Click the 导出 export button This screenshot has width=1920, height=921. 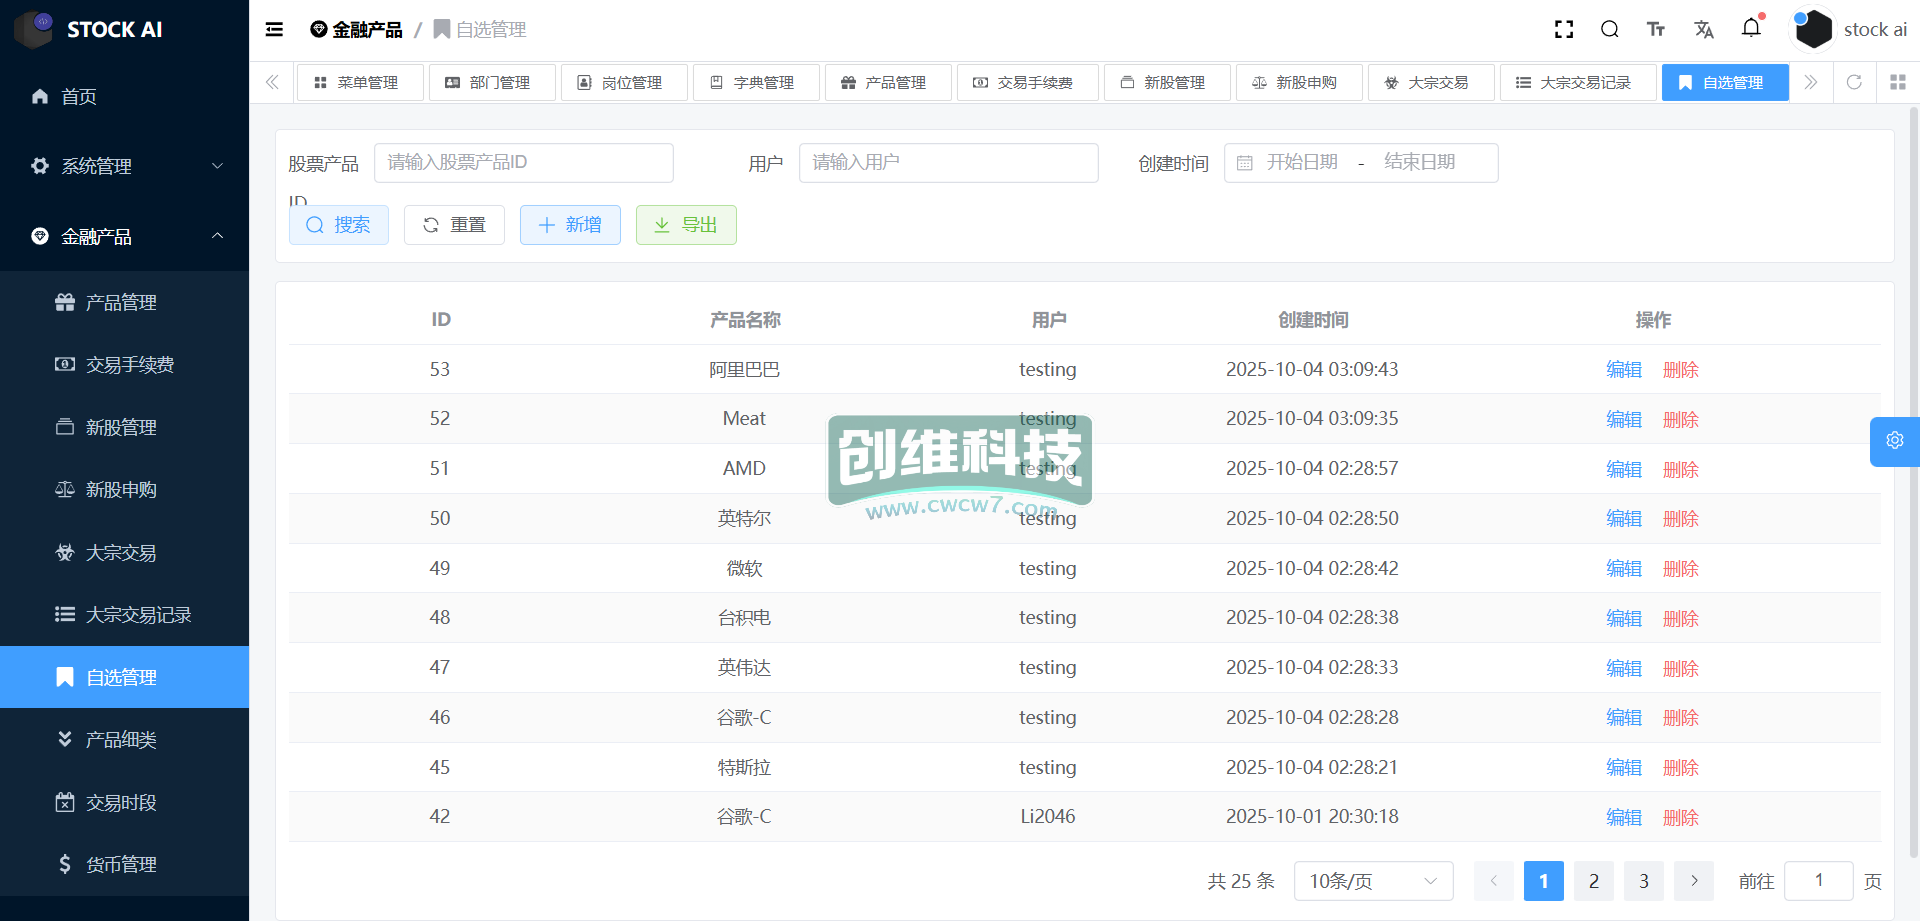[x=686, y=225]
